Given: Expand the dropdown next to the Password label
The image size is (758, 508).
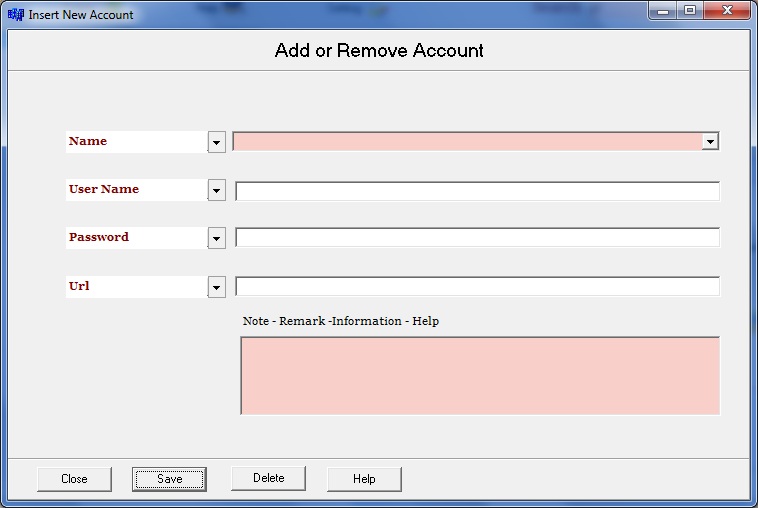Looking at the screenshot, I should click(216, 238).
